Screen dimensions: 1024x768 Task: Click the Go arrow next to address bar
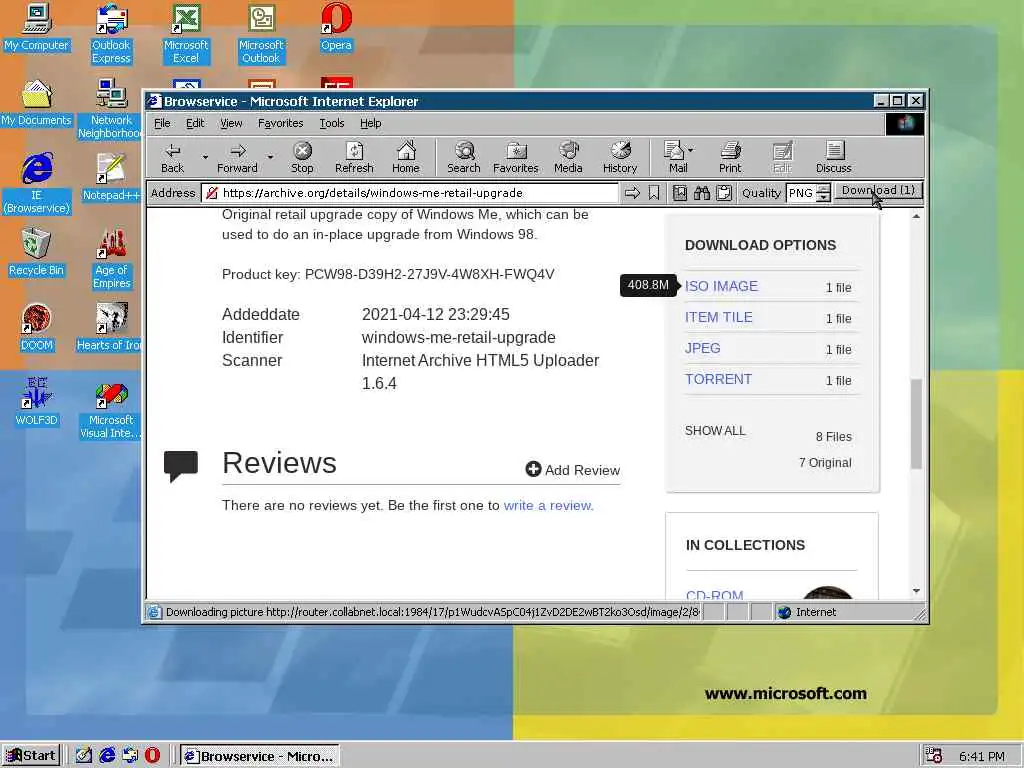point(632,193)
